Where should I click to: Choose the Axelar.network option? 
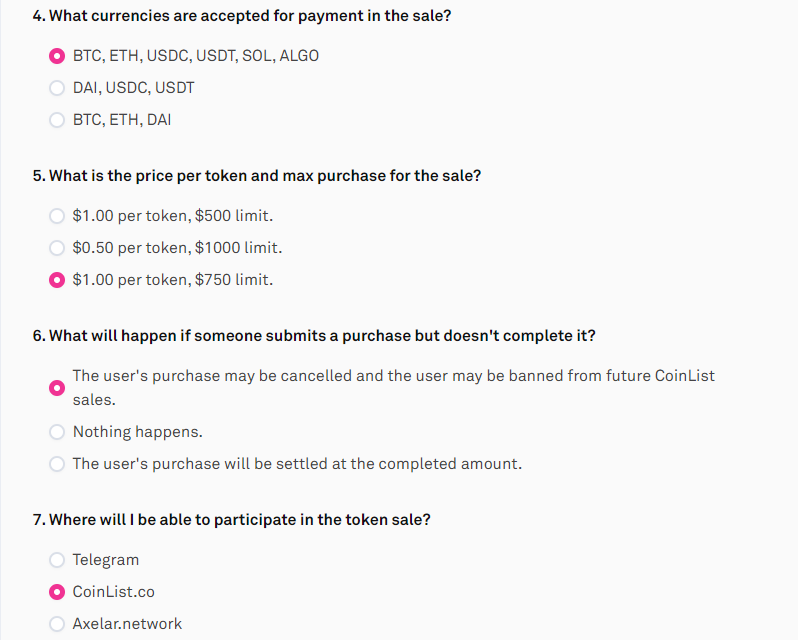tap(56, 624)
